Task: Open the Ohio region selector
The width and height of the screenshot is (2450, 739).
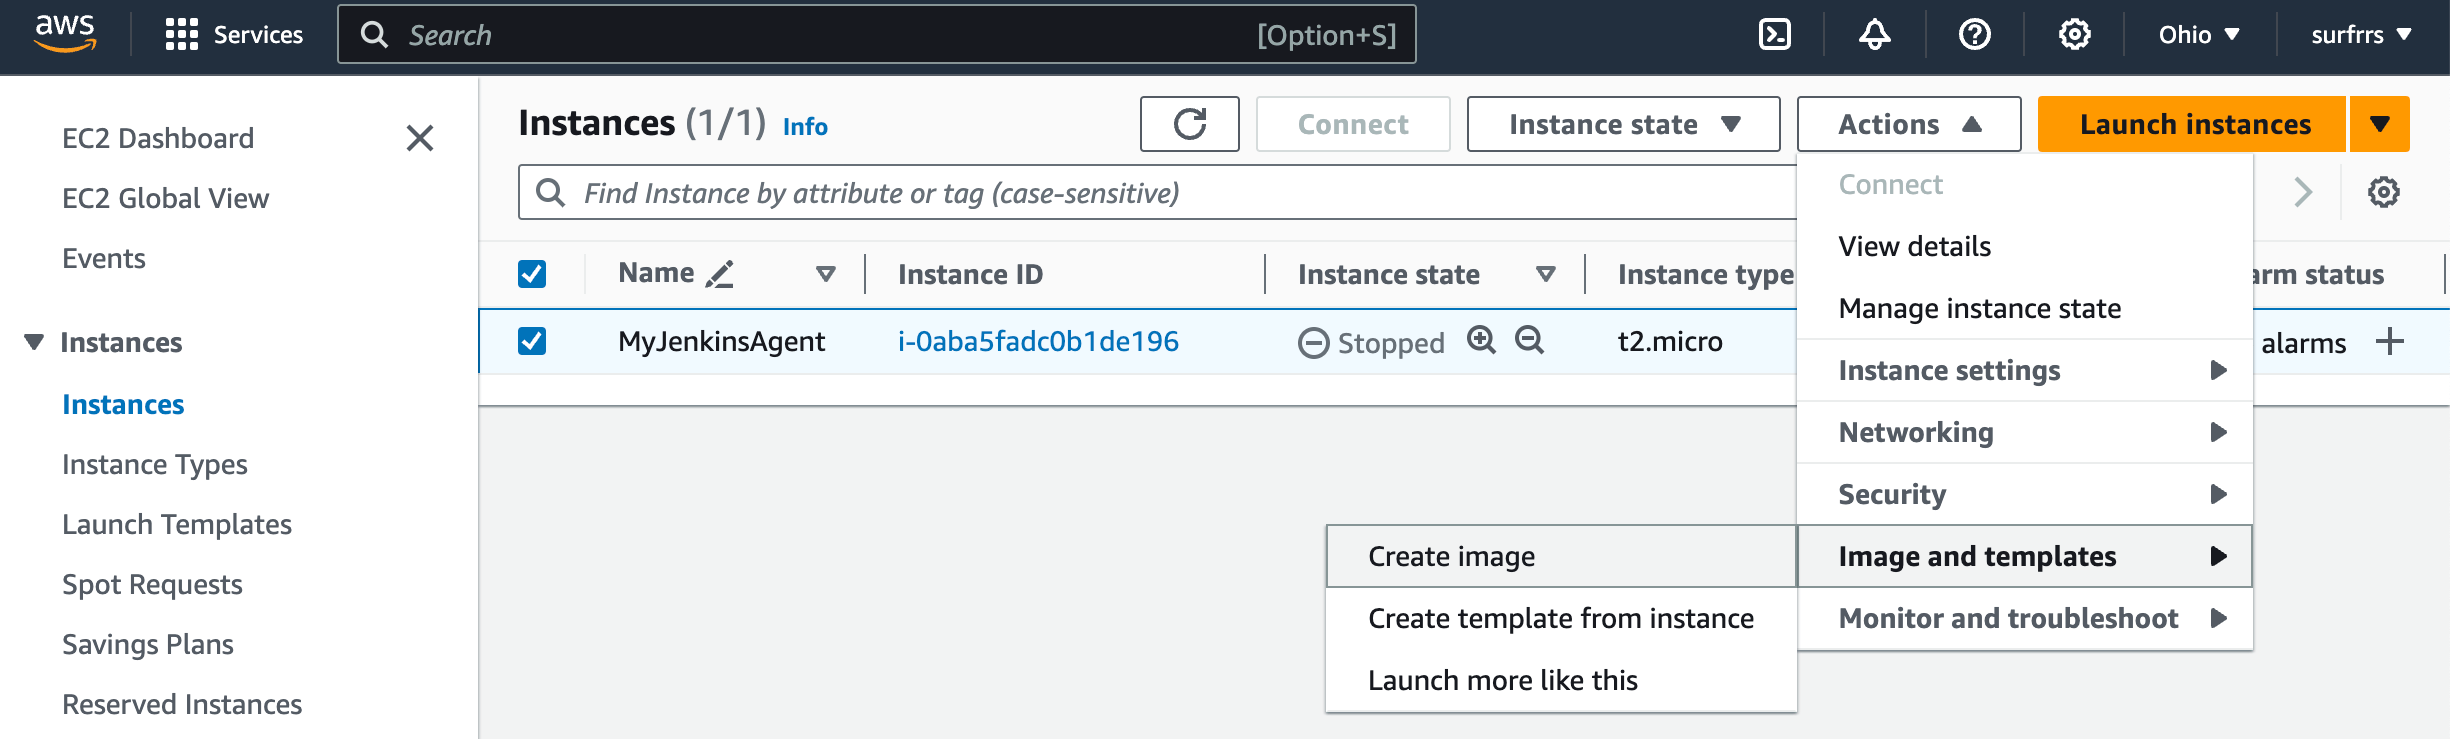Action: pyautogui.click(x=2198, y=35)
